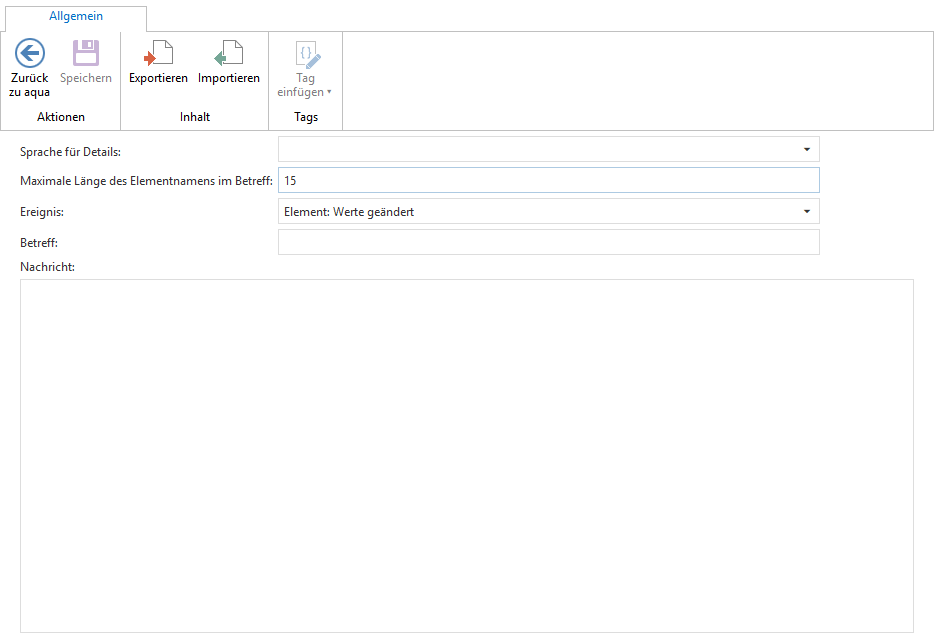Click the Inhalt ribbon group label
Screen dimensions: 934x638
point(194,117)
